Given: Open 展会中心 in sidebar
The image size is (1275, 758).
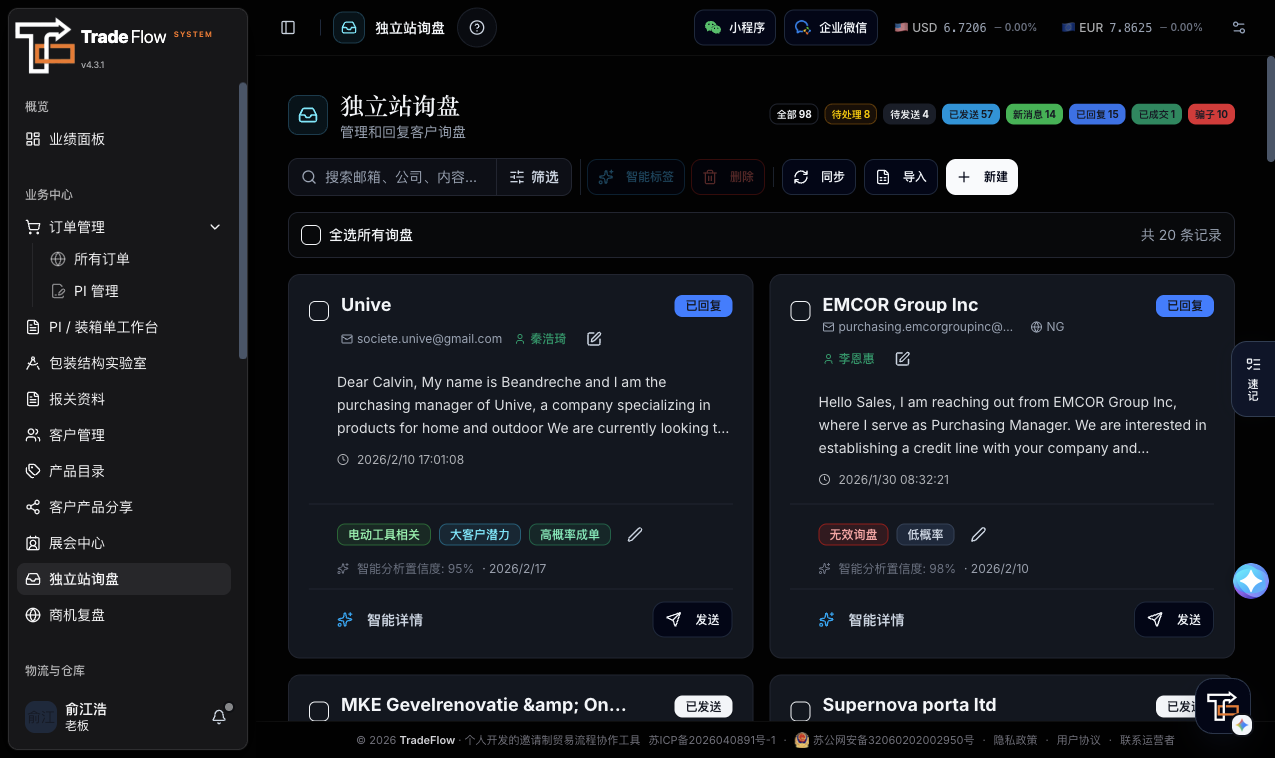Looking at the screenshot, I should 124,543.
